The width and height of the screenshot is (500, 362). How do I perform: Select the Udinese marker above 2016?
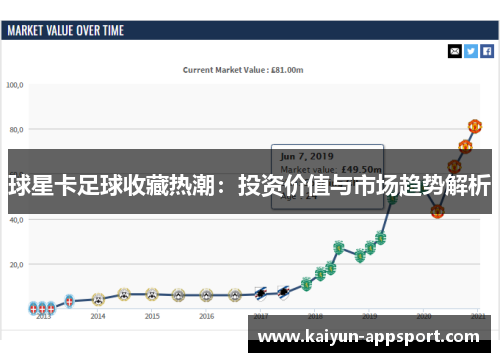206,295
